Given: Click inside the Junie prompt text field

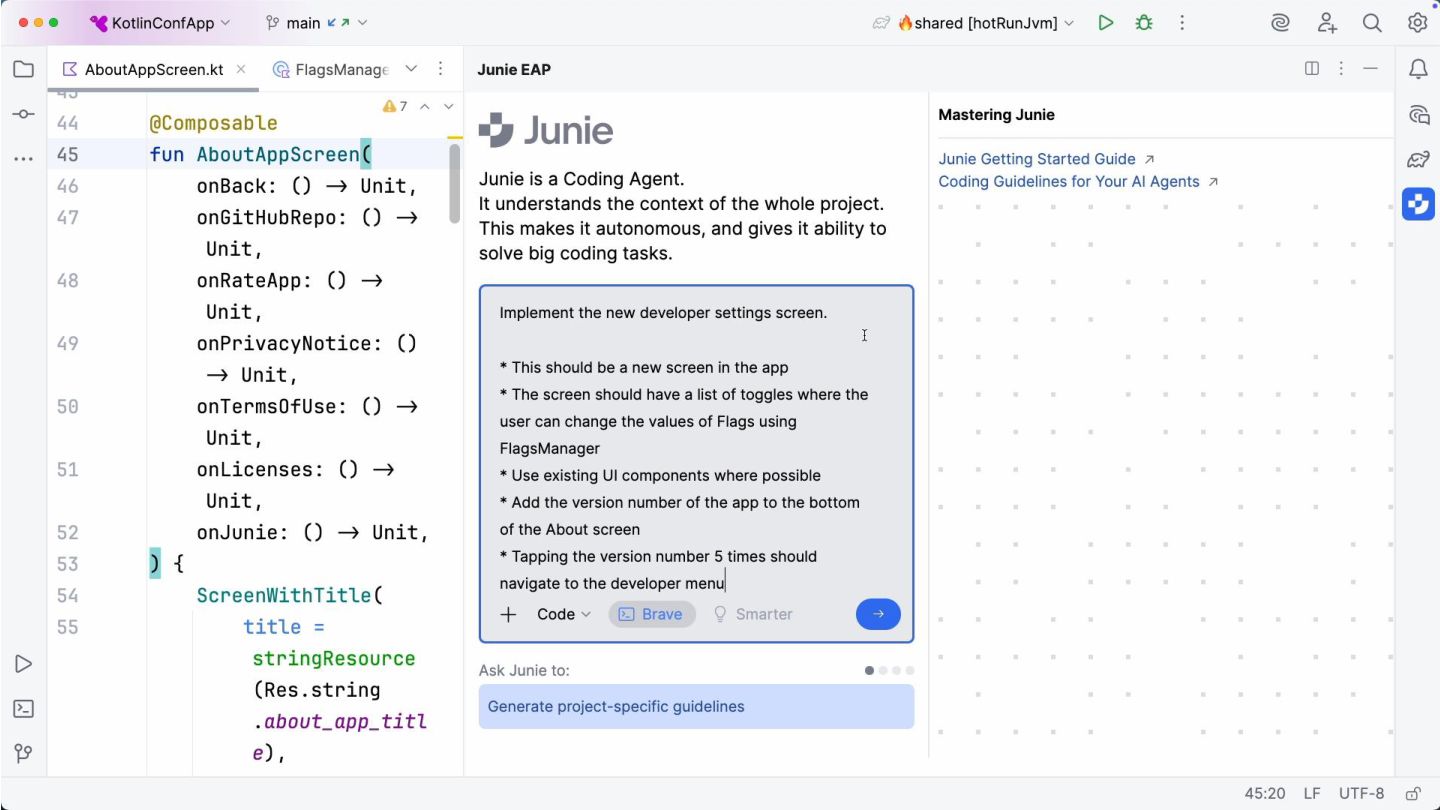Looking at the screenshot, I should pos(696,448).
